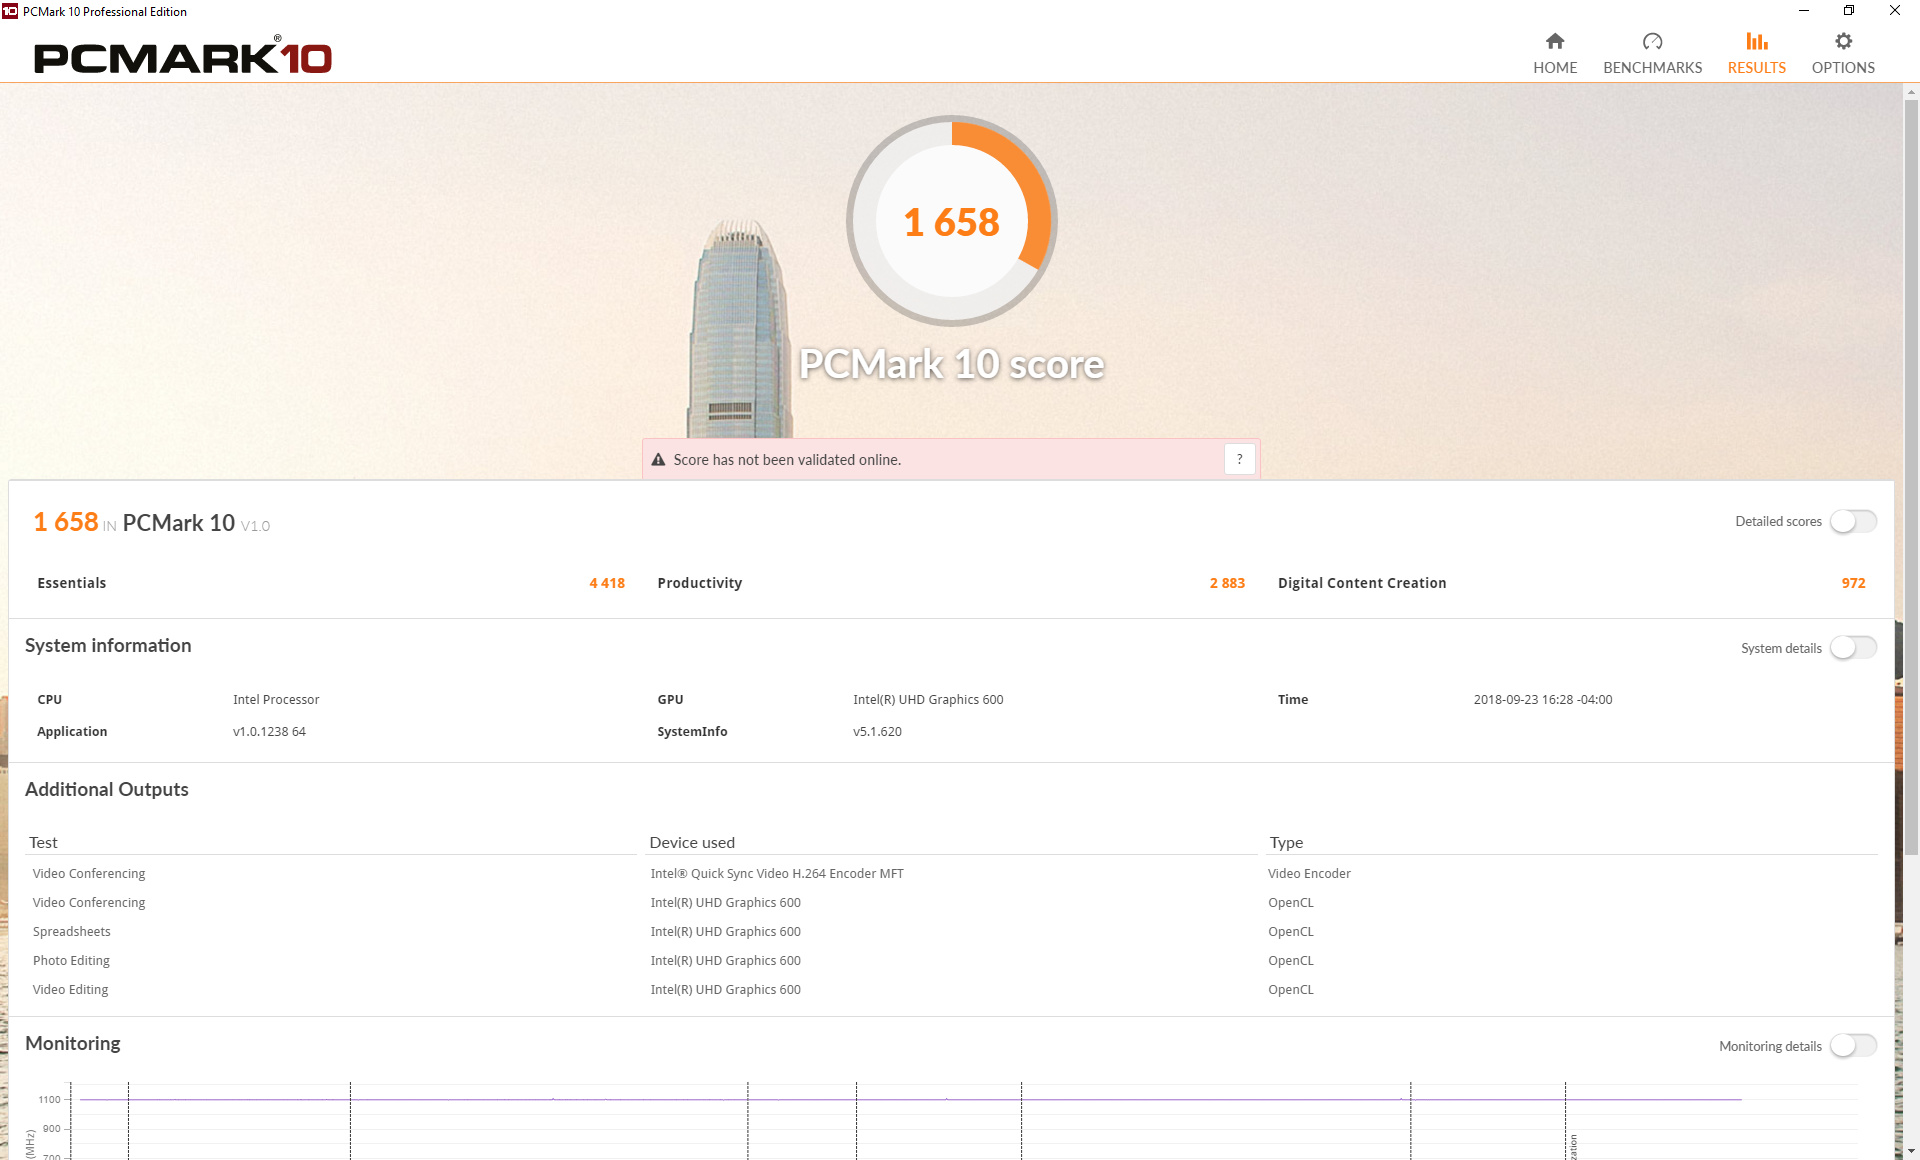Click the Application version v1.0.1238 64
The height and width of the screenshot is (1160, 1920).
(x=269, y=732)
